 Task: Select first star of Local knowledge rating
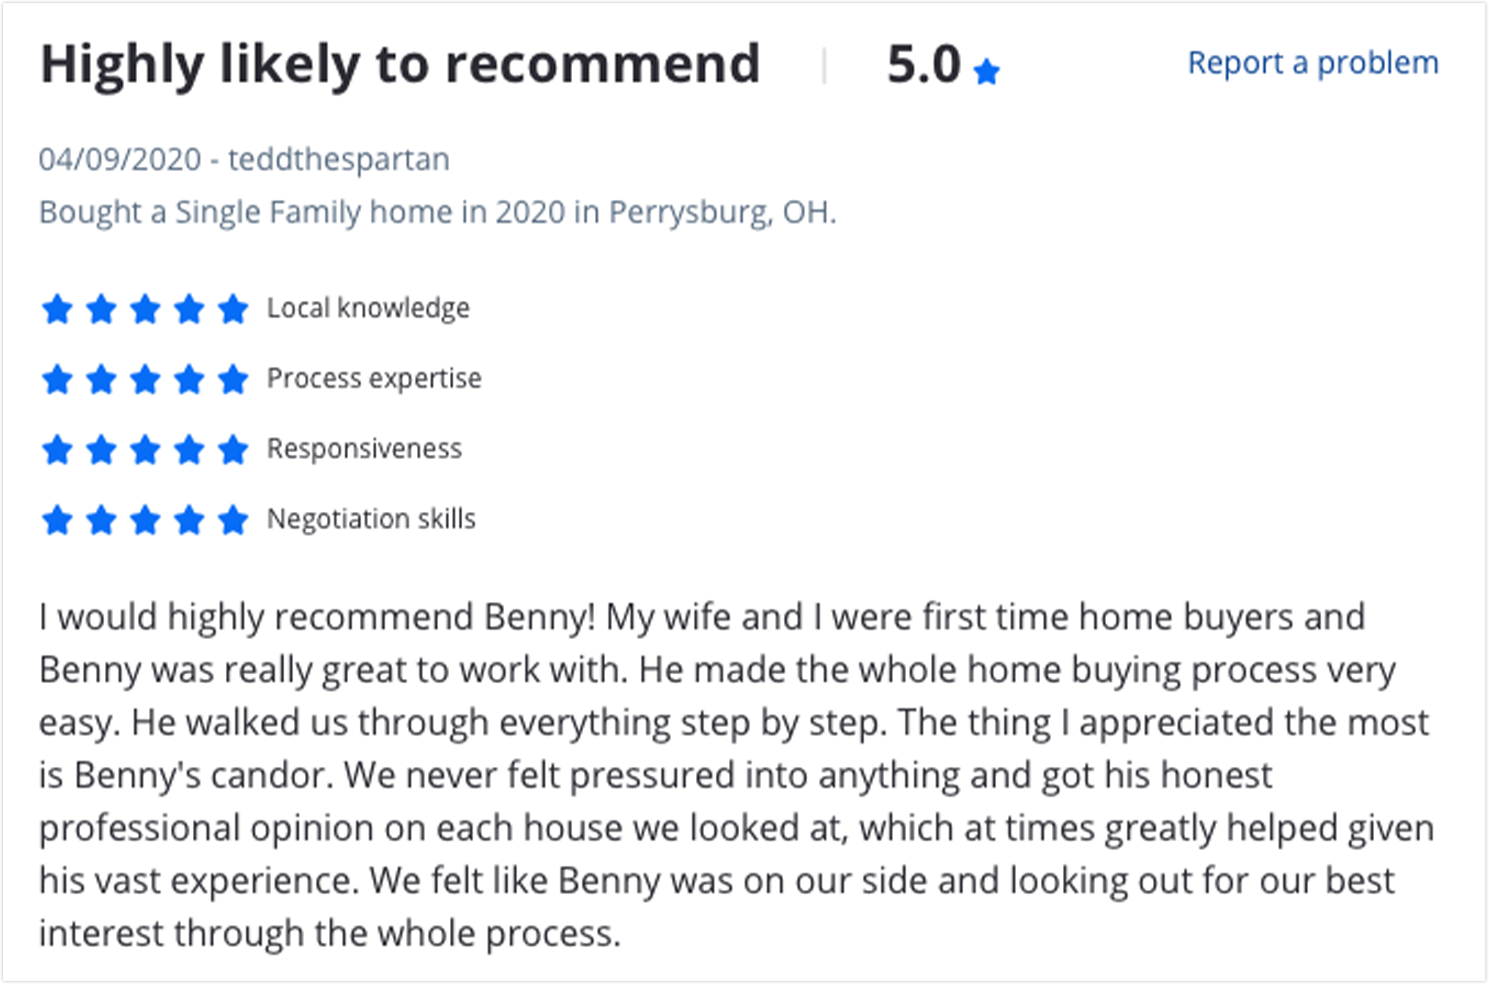(x=57, y=309)
